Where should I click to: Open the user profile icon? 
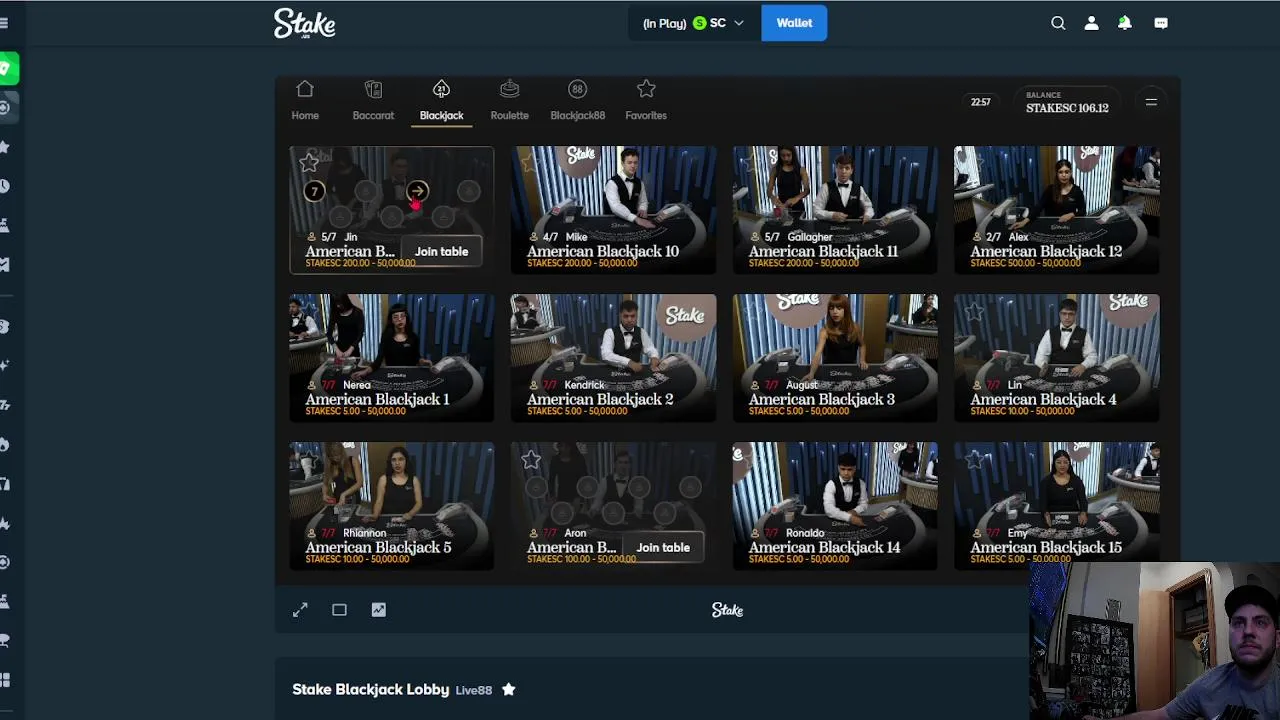click(x=1092, y=23)
